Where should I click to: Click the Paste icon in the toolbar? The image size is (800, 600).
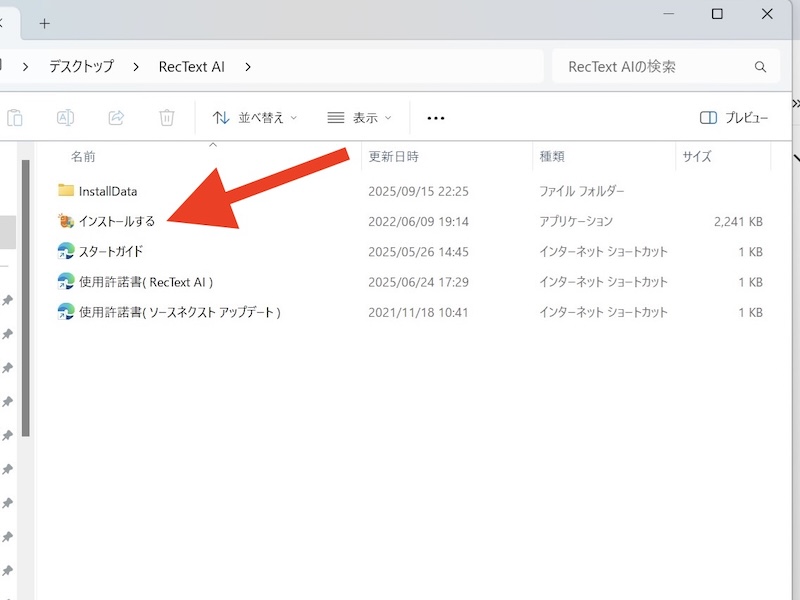pos(14,117)
